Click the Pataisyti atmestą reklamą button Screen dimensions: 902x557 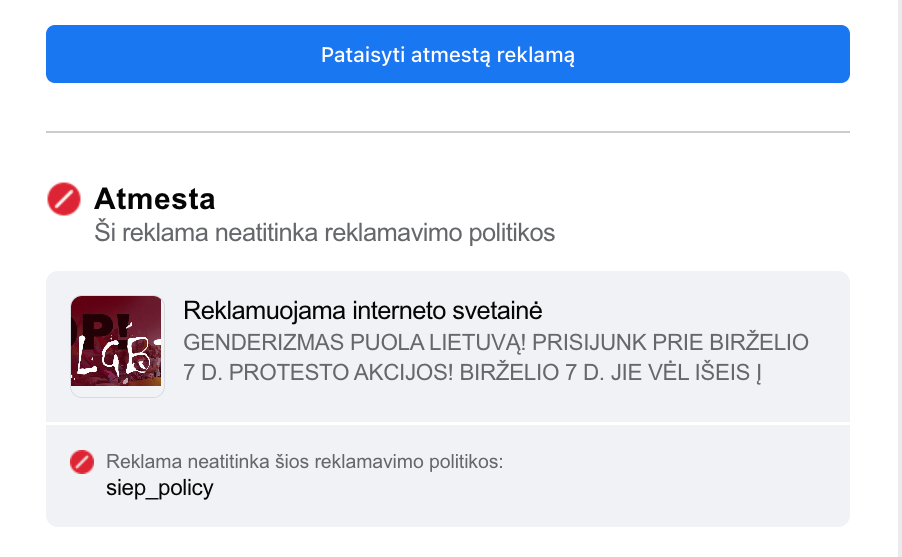[x=447, y=54]
